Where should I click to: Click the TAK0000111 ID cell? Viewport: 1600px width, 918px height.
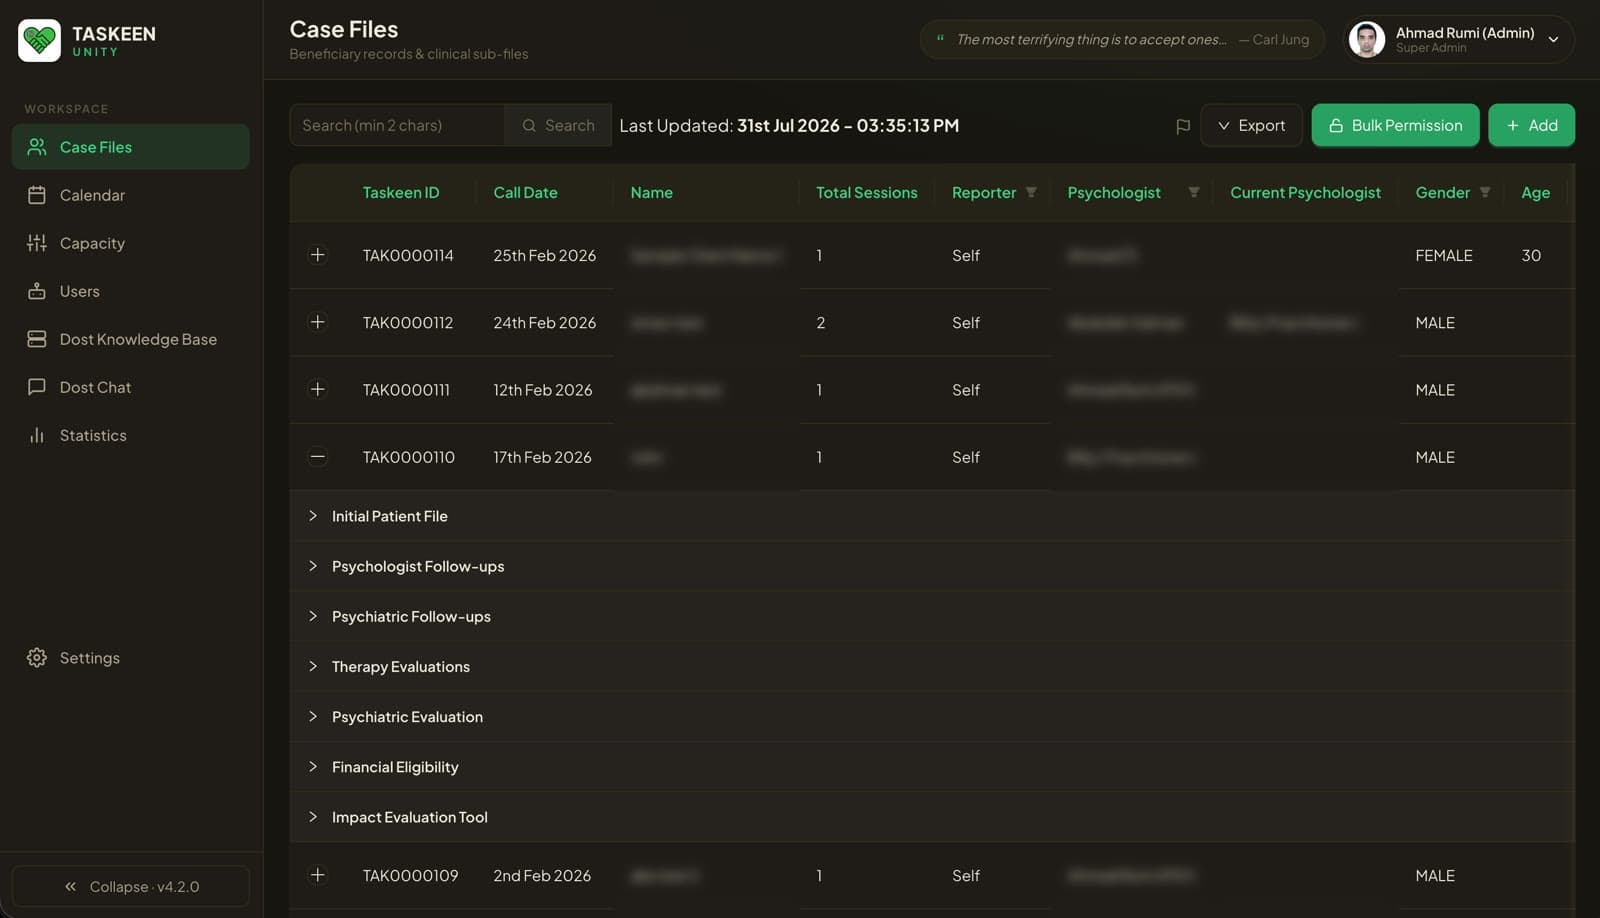(x=406, y=389)
